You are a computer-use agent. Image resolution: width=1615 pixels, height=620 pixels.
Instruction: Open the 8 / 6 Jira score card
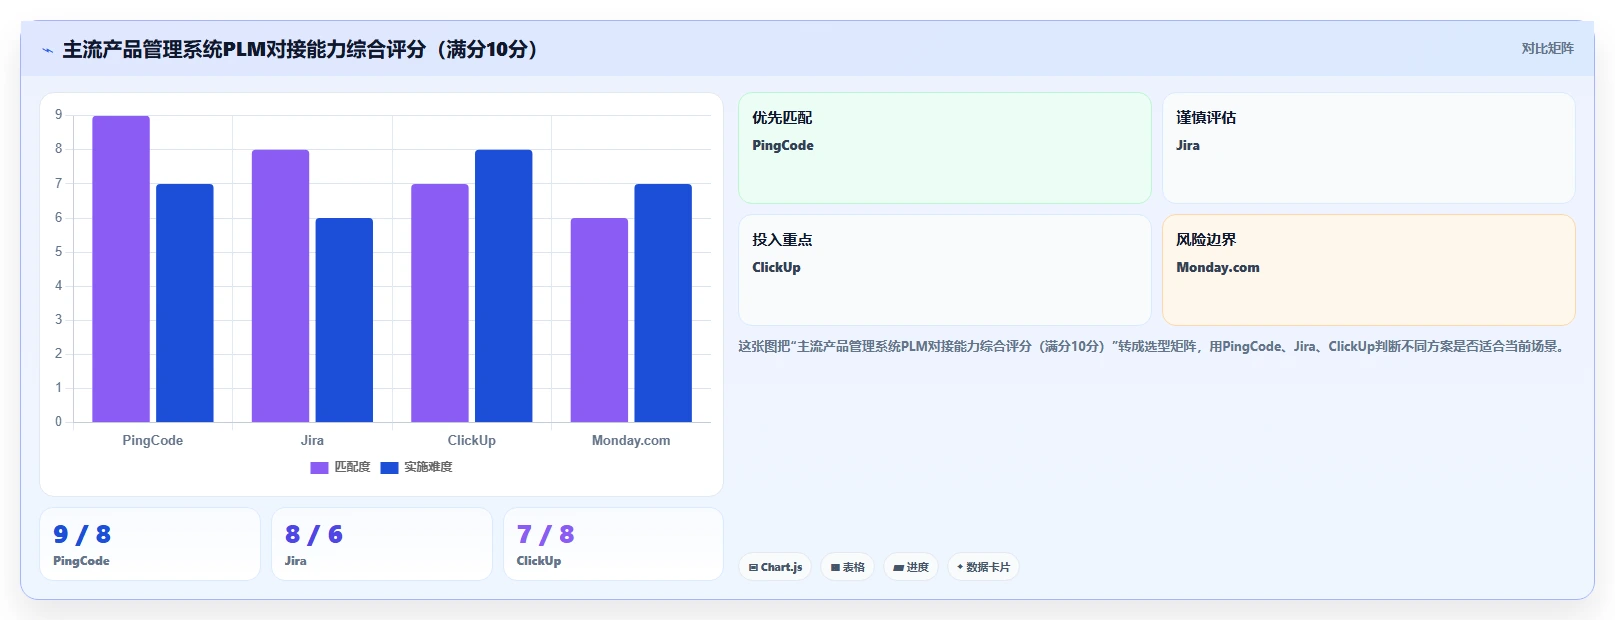[382, 544]
